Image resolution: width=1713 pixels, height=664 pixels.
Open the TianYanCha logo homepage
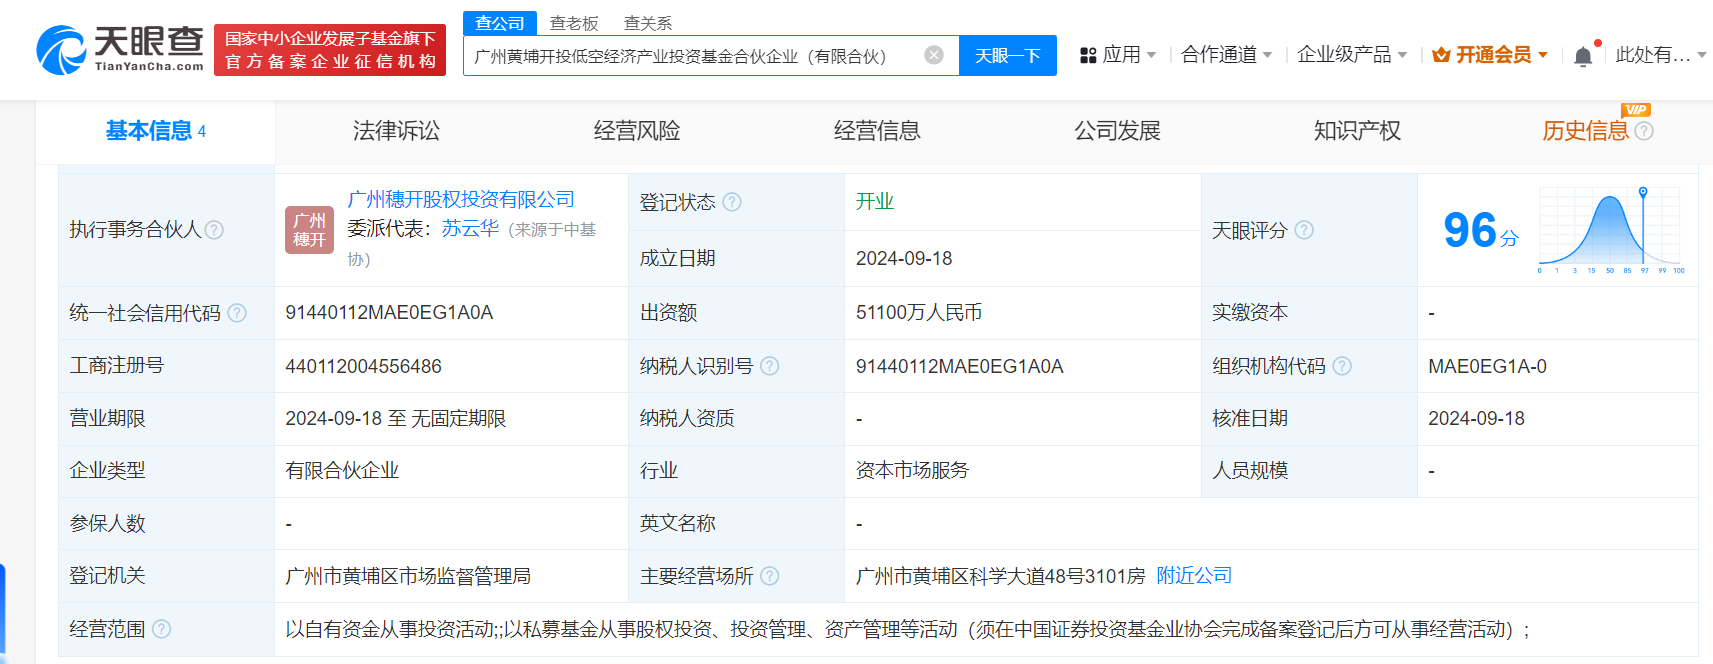pos(120,49)
